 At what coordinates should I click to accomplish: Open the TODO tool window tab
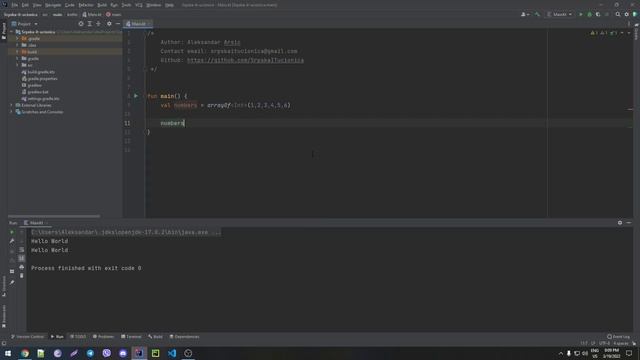pyautogui.click(x=78, y=337)
